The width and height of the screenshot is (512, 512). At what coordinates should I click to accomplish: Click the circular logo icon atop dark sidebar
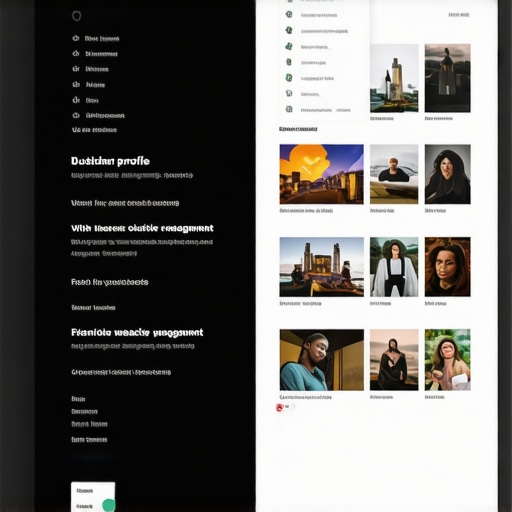76,16
